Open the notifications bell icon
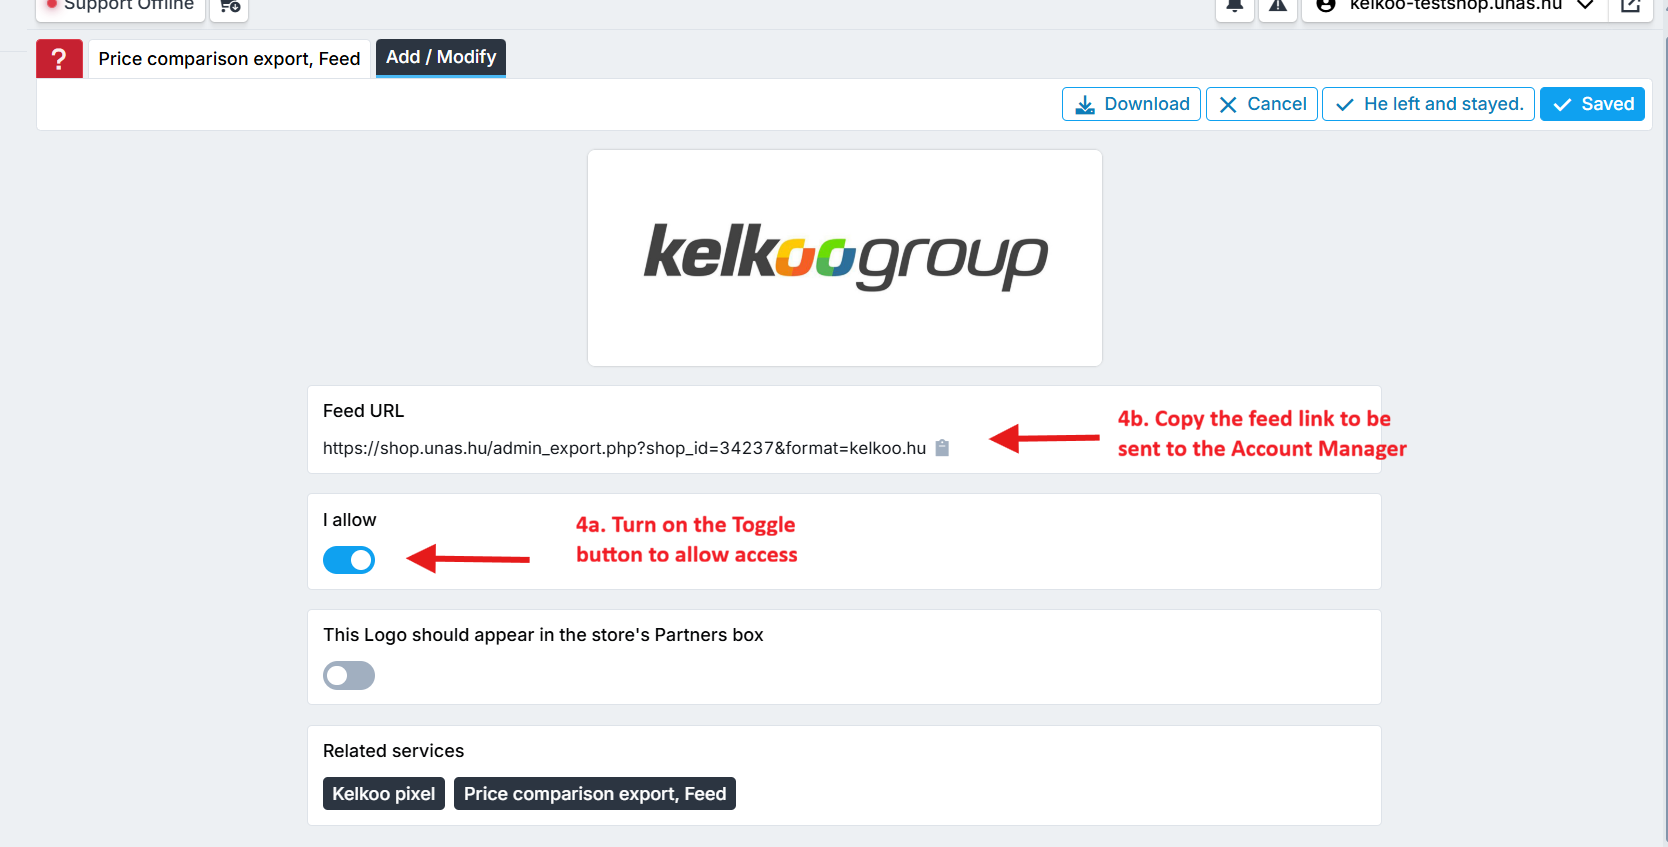The height and width of the screenshot is (847, 1668). click(x=1235, y=7)
